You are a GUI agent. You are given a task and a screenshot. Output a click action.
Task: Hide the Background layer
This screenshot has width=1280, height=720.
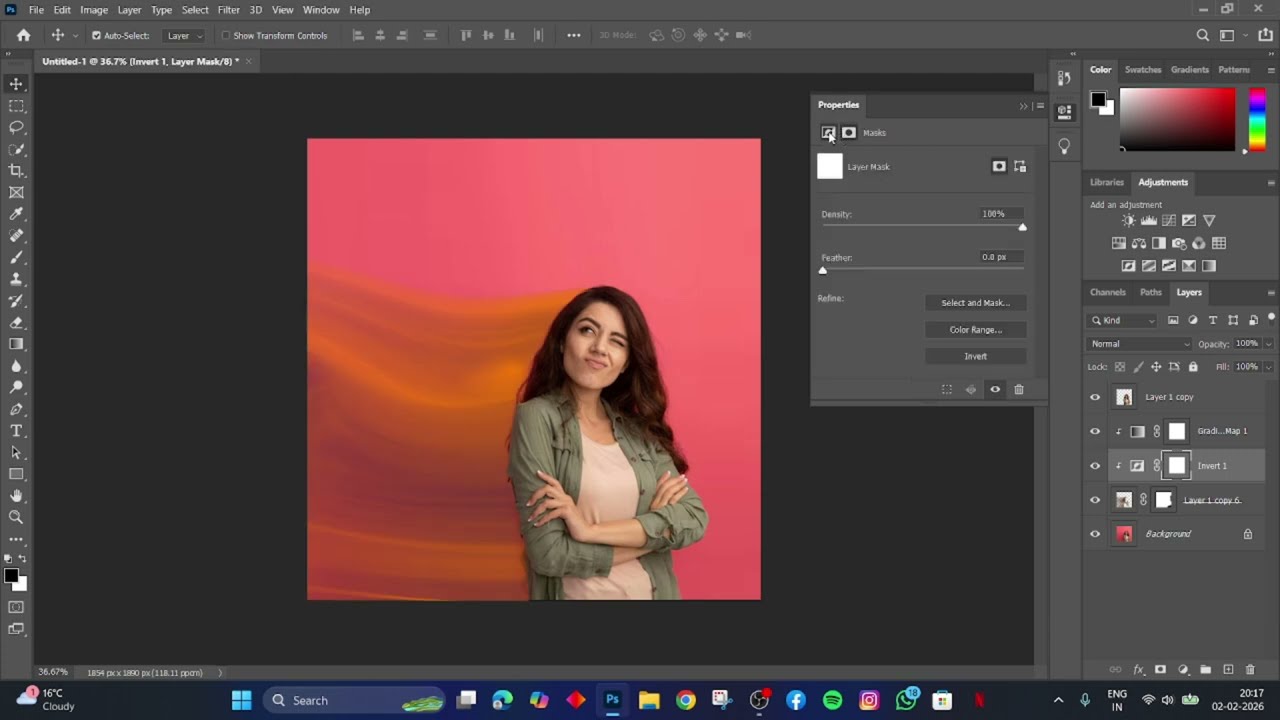(x=1095, y=534)
